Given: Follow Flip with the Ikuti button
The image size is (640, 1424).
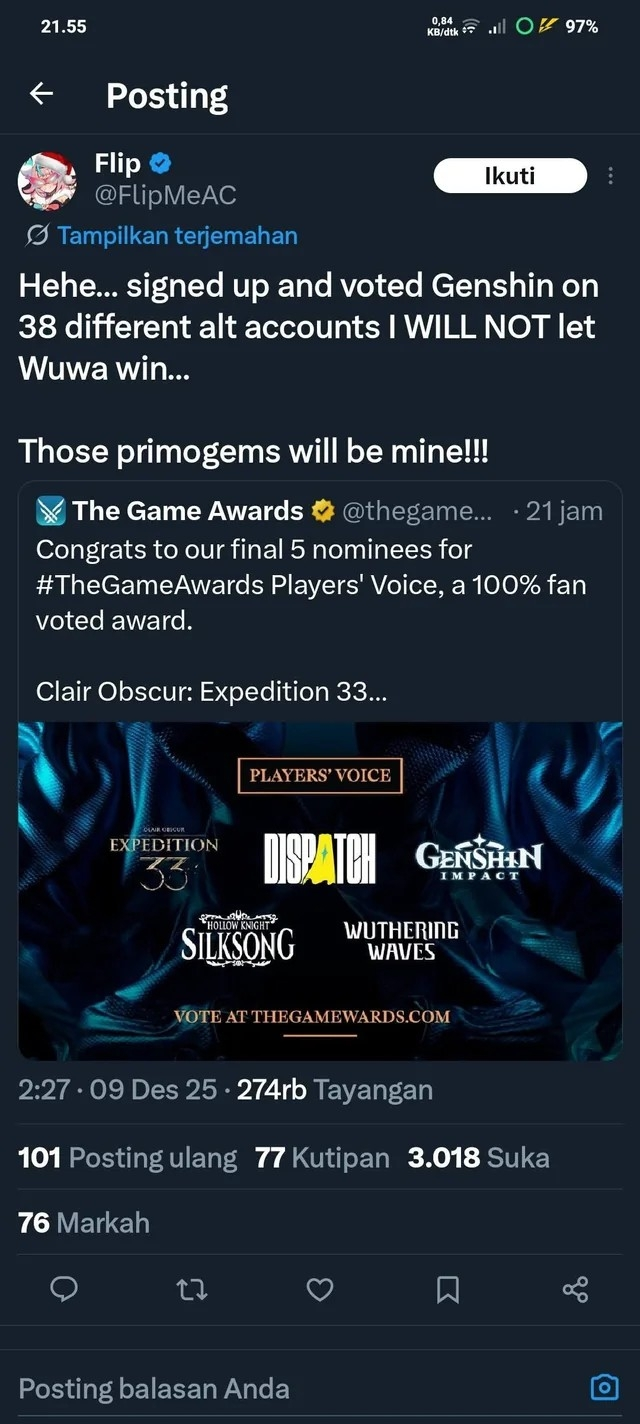Looking at the screenshot, I should pyautogui.click(x=510, y=176).
